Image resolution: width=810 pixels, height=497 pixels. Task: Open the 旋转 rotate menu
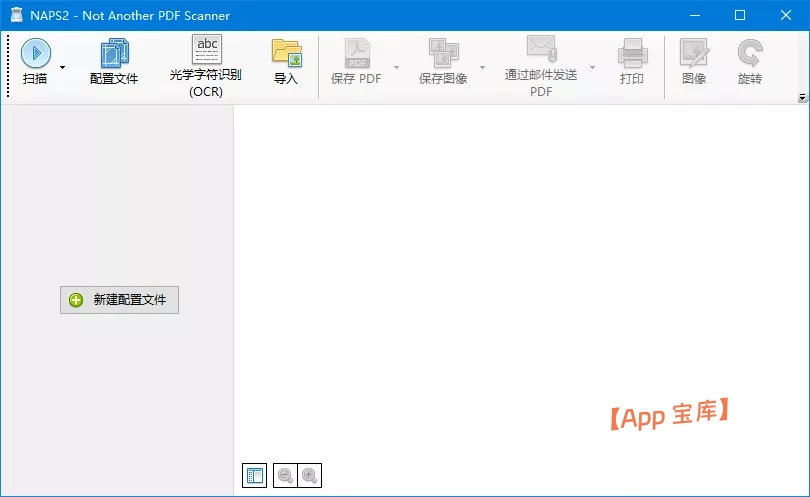[x=750, y=61]
